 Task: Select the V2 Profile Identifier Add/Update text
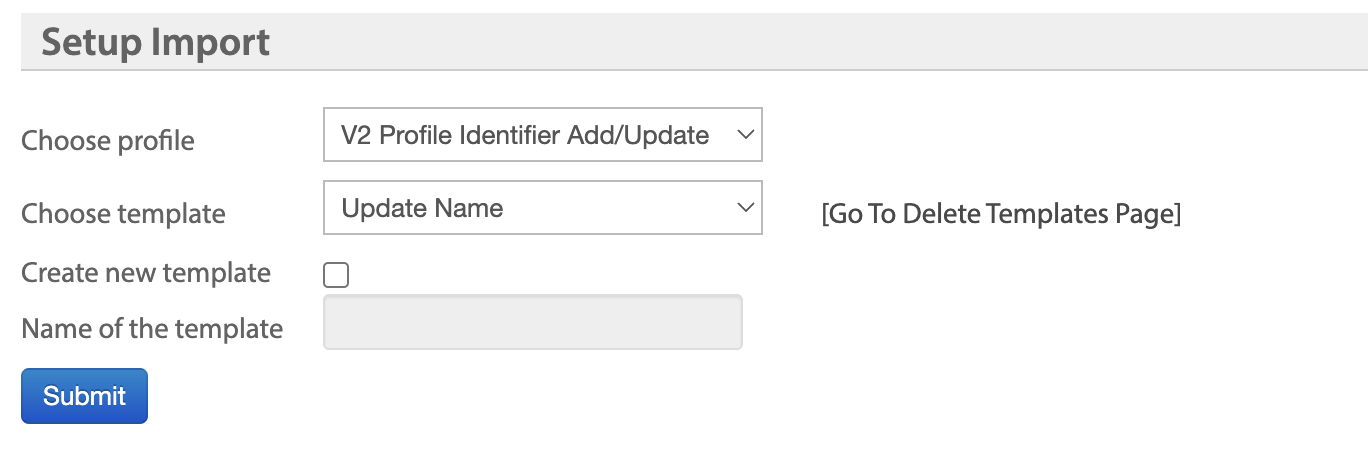point(525,135)
